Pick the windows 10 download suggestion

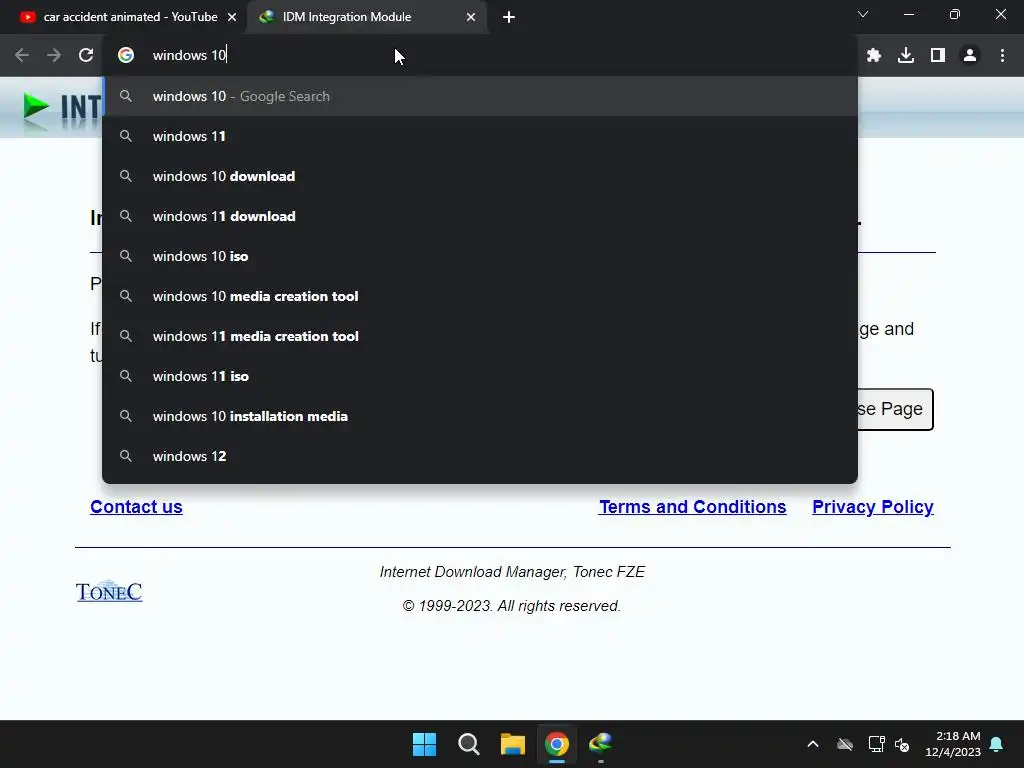[480, 176]
